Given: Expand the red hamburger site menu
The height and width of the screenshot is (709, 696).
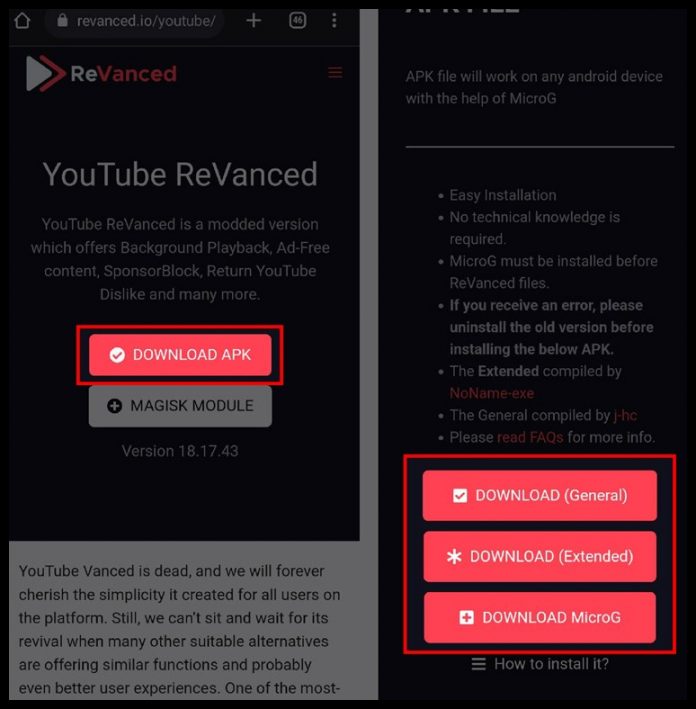Looking at the screenshot, I should pos(335,73).
